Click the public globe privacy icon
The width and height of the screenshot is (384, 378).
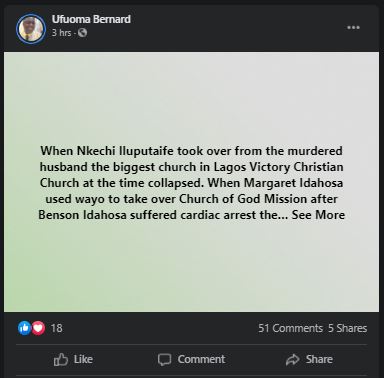point(82,33)
